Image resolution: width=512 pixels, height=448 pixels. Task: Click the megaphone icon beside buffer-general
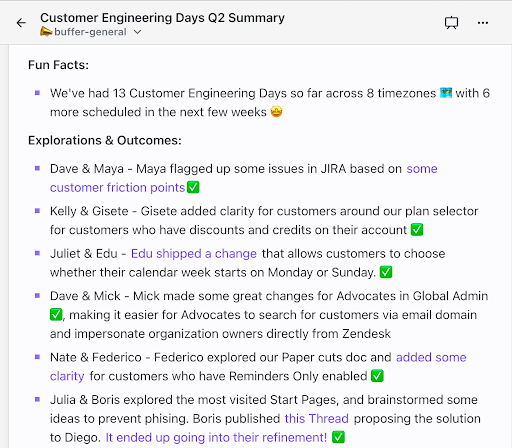click(x=46, y=32)
